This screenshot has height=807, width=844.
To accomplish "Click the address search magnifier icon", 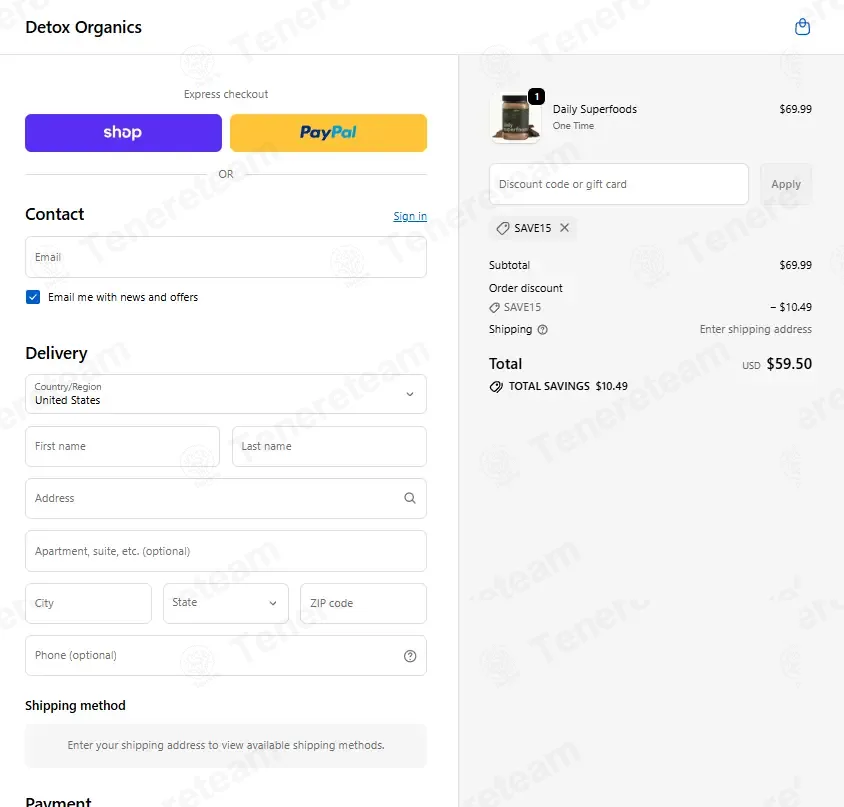I will pyautogui.click(x=410, y=498).
